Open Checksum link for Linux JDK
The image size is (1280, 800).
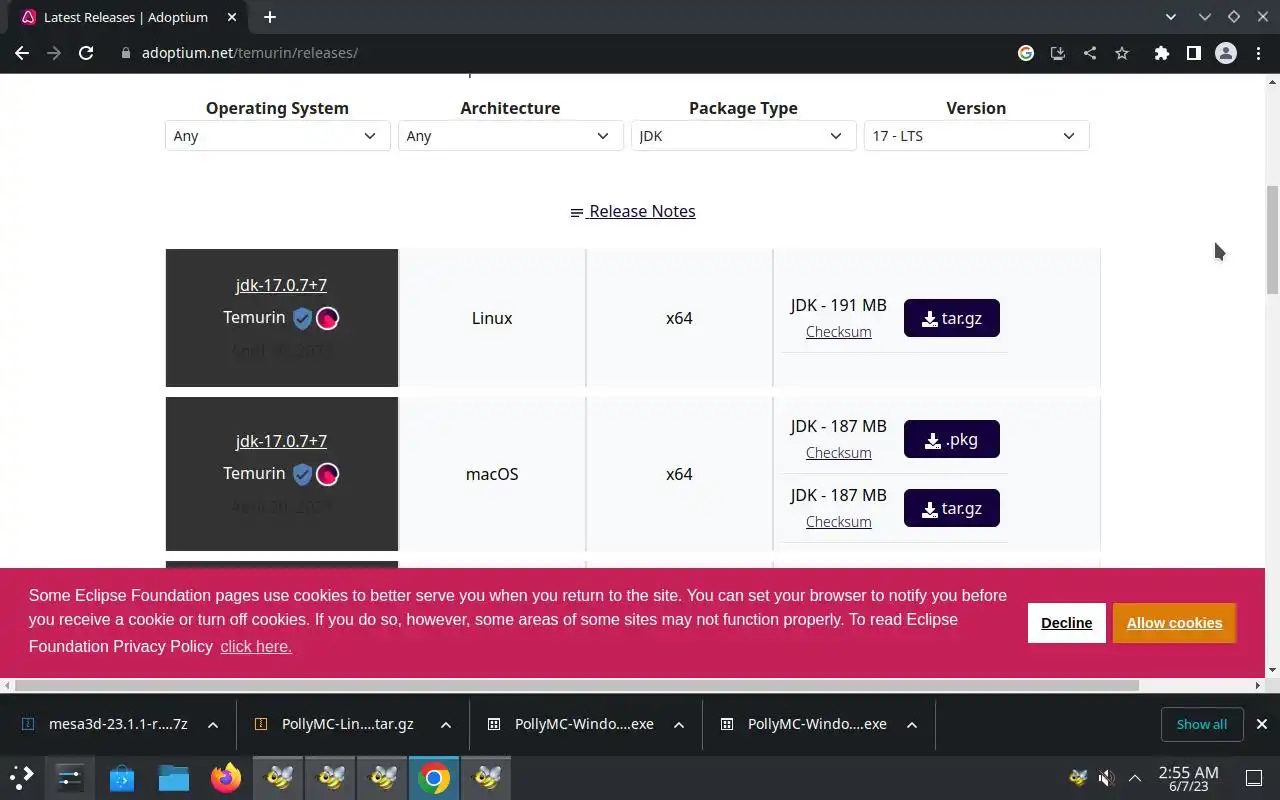coord(838,332)
